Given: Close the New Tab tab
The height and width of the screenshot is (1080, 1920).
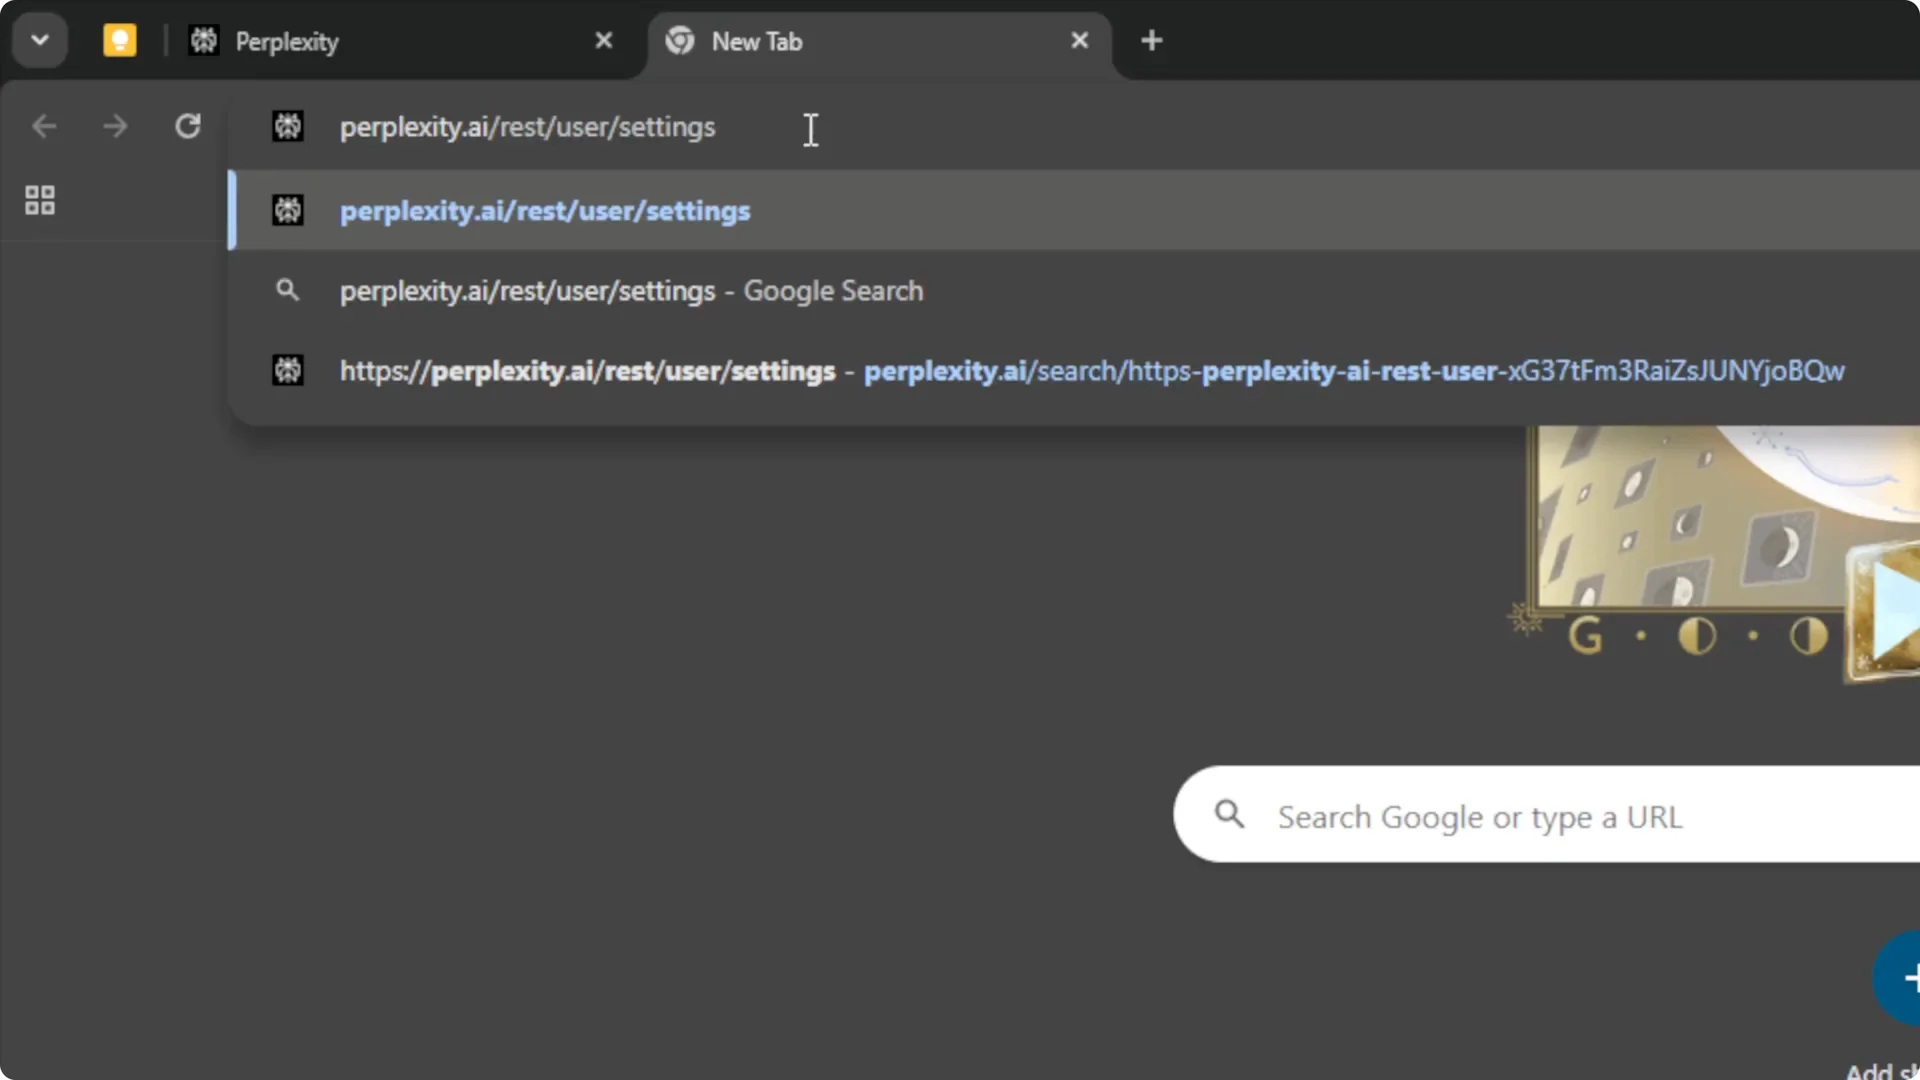Looking at the screenshot, I should 1080,40.
